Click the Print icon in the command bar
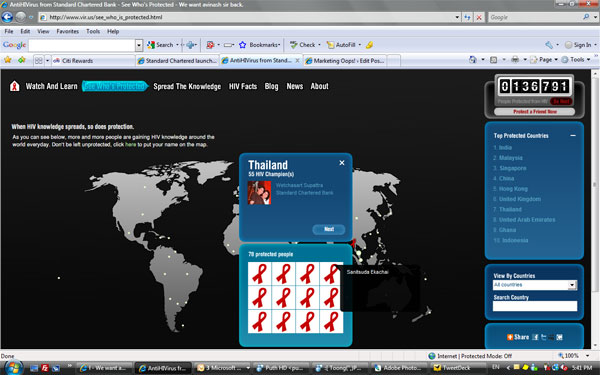 (x=515, y=59)
